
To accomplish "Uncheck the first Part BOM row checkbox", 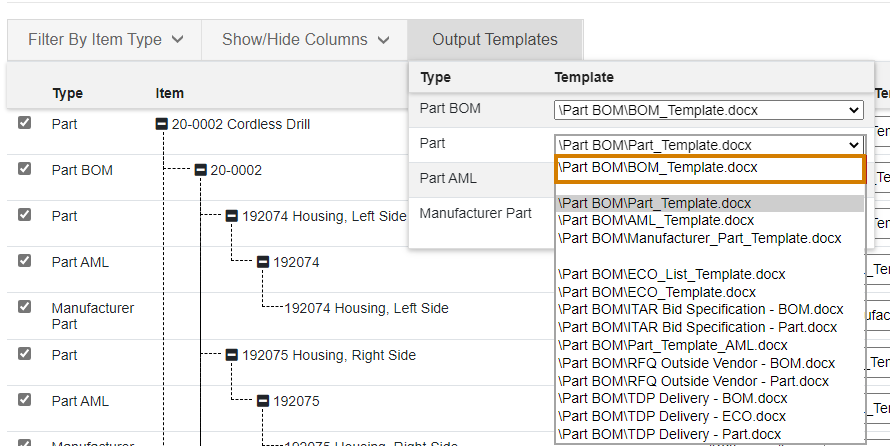I will [24, 169].
